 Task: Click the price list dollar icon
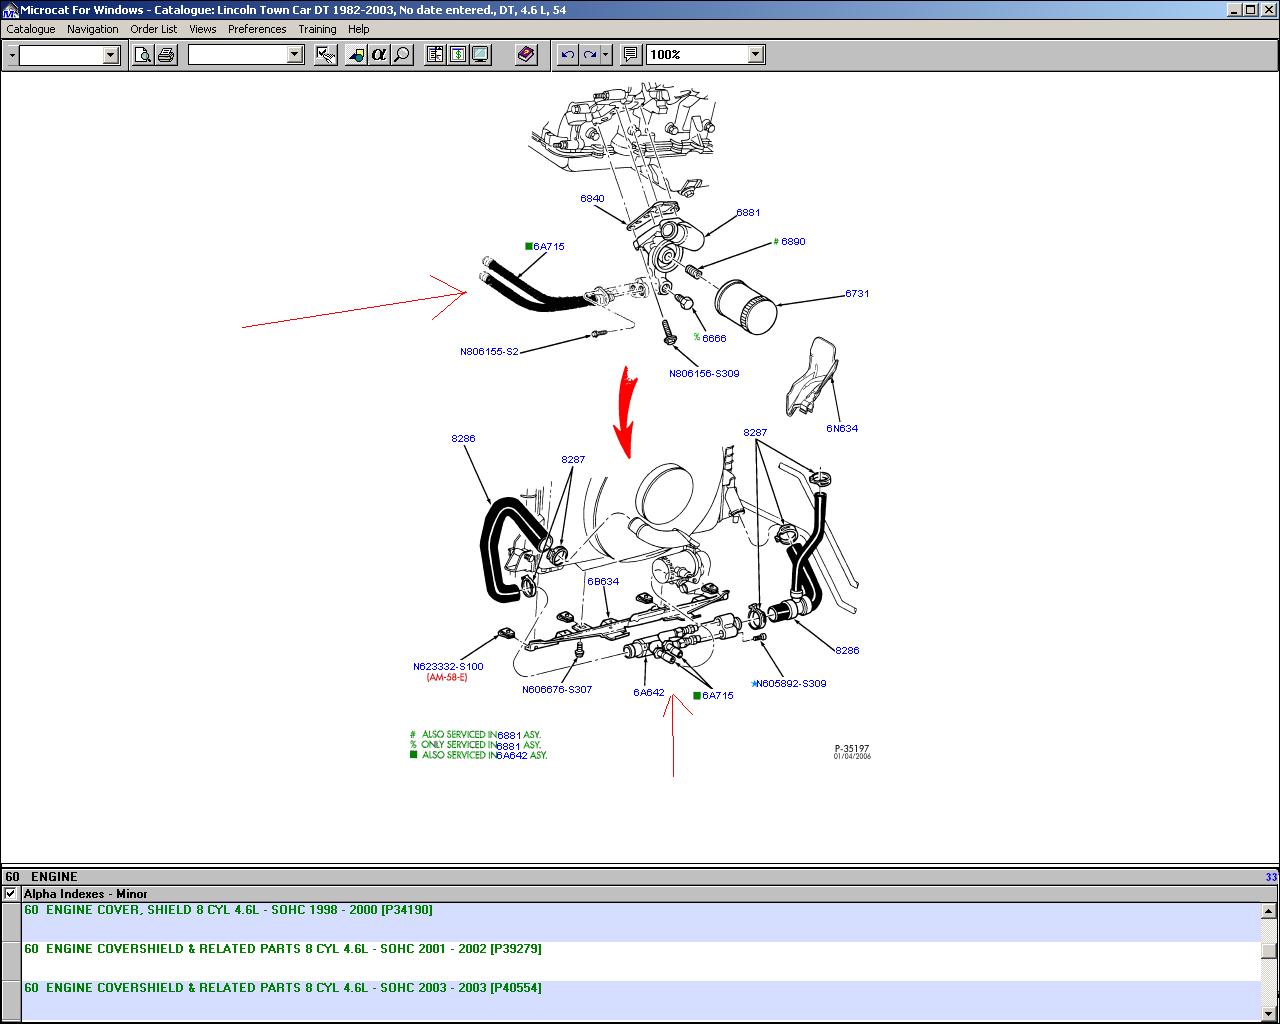tap(457, 55)
